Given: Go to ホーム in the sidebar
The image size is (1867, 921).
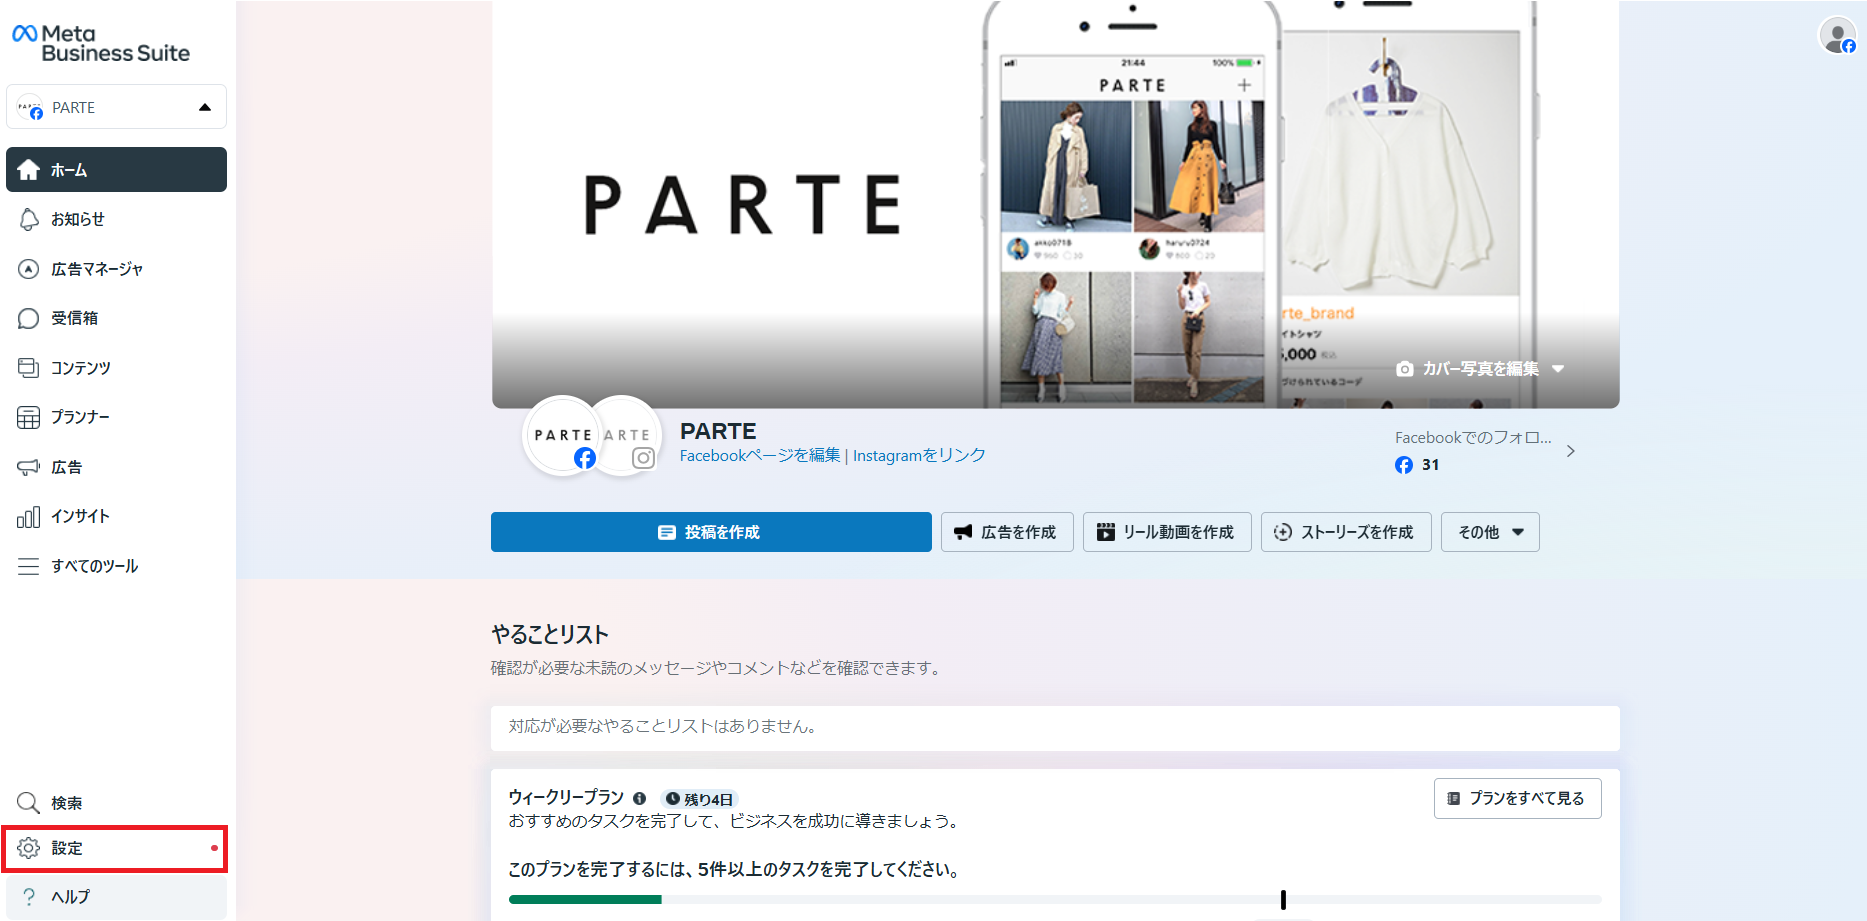Looking at the screenshot, I should 116,170.
